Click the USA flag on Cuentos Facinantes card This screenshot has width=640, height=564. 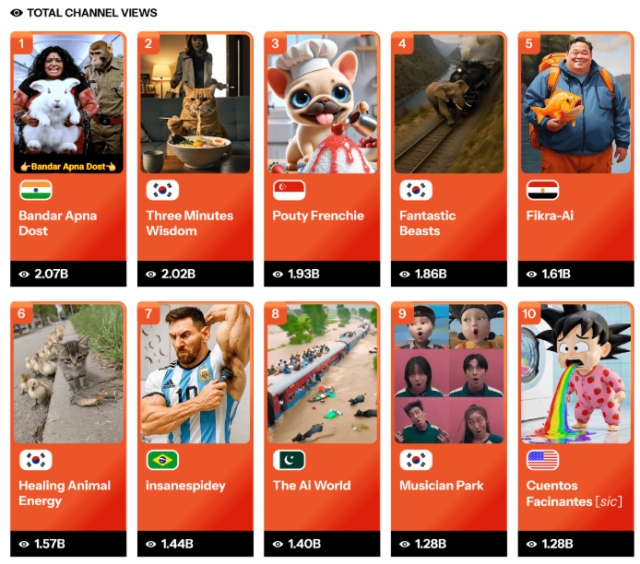coord(542,460)
